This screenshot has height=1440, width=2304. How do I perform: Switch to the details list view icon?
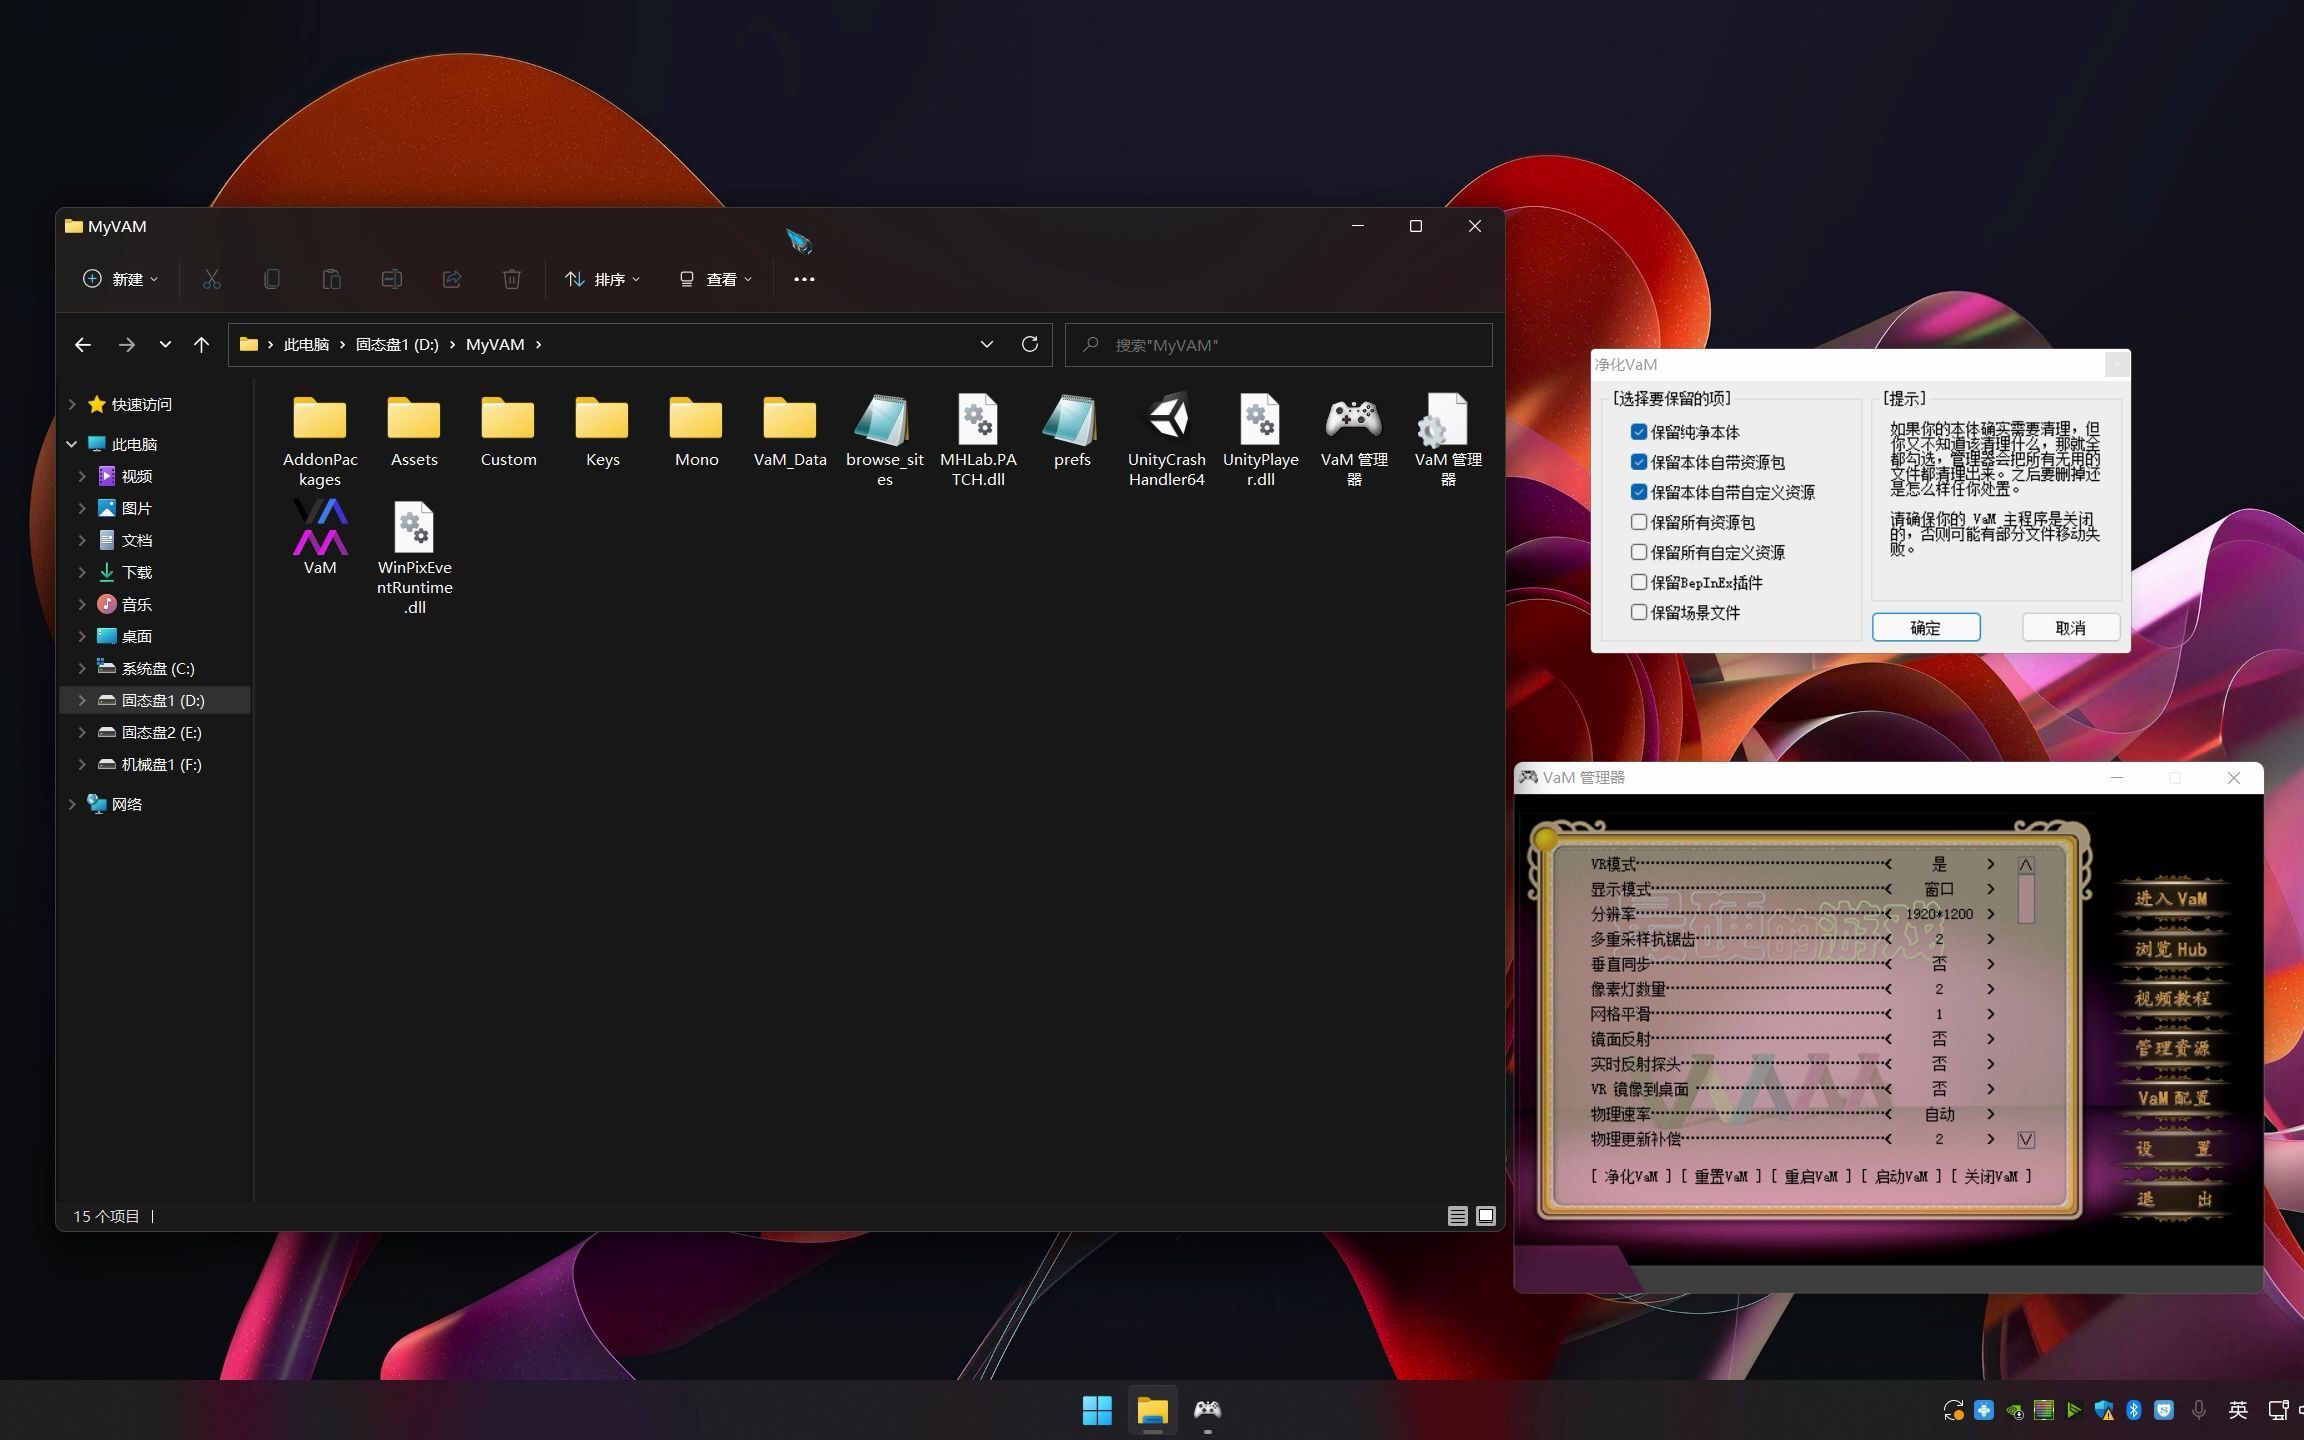[1457, 1216]
